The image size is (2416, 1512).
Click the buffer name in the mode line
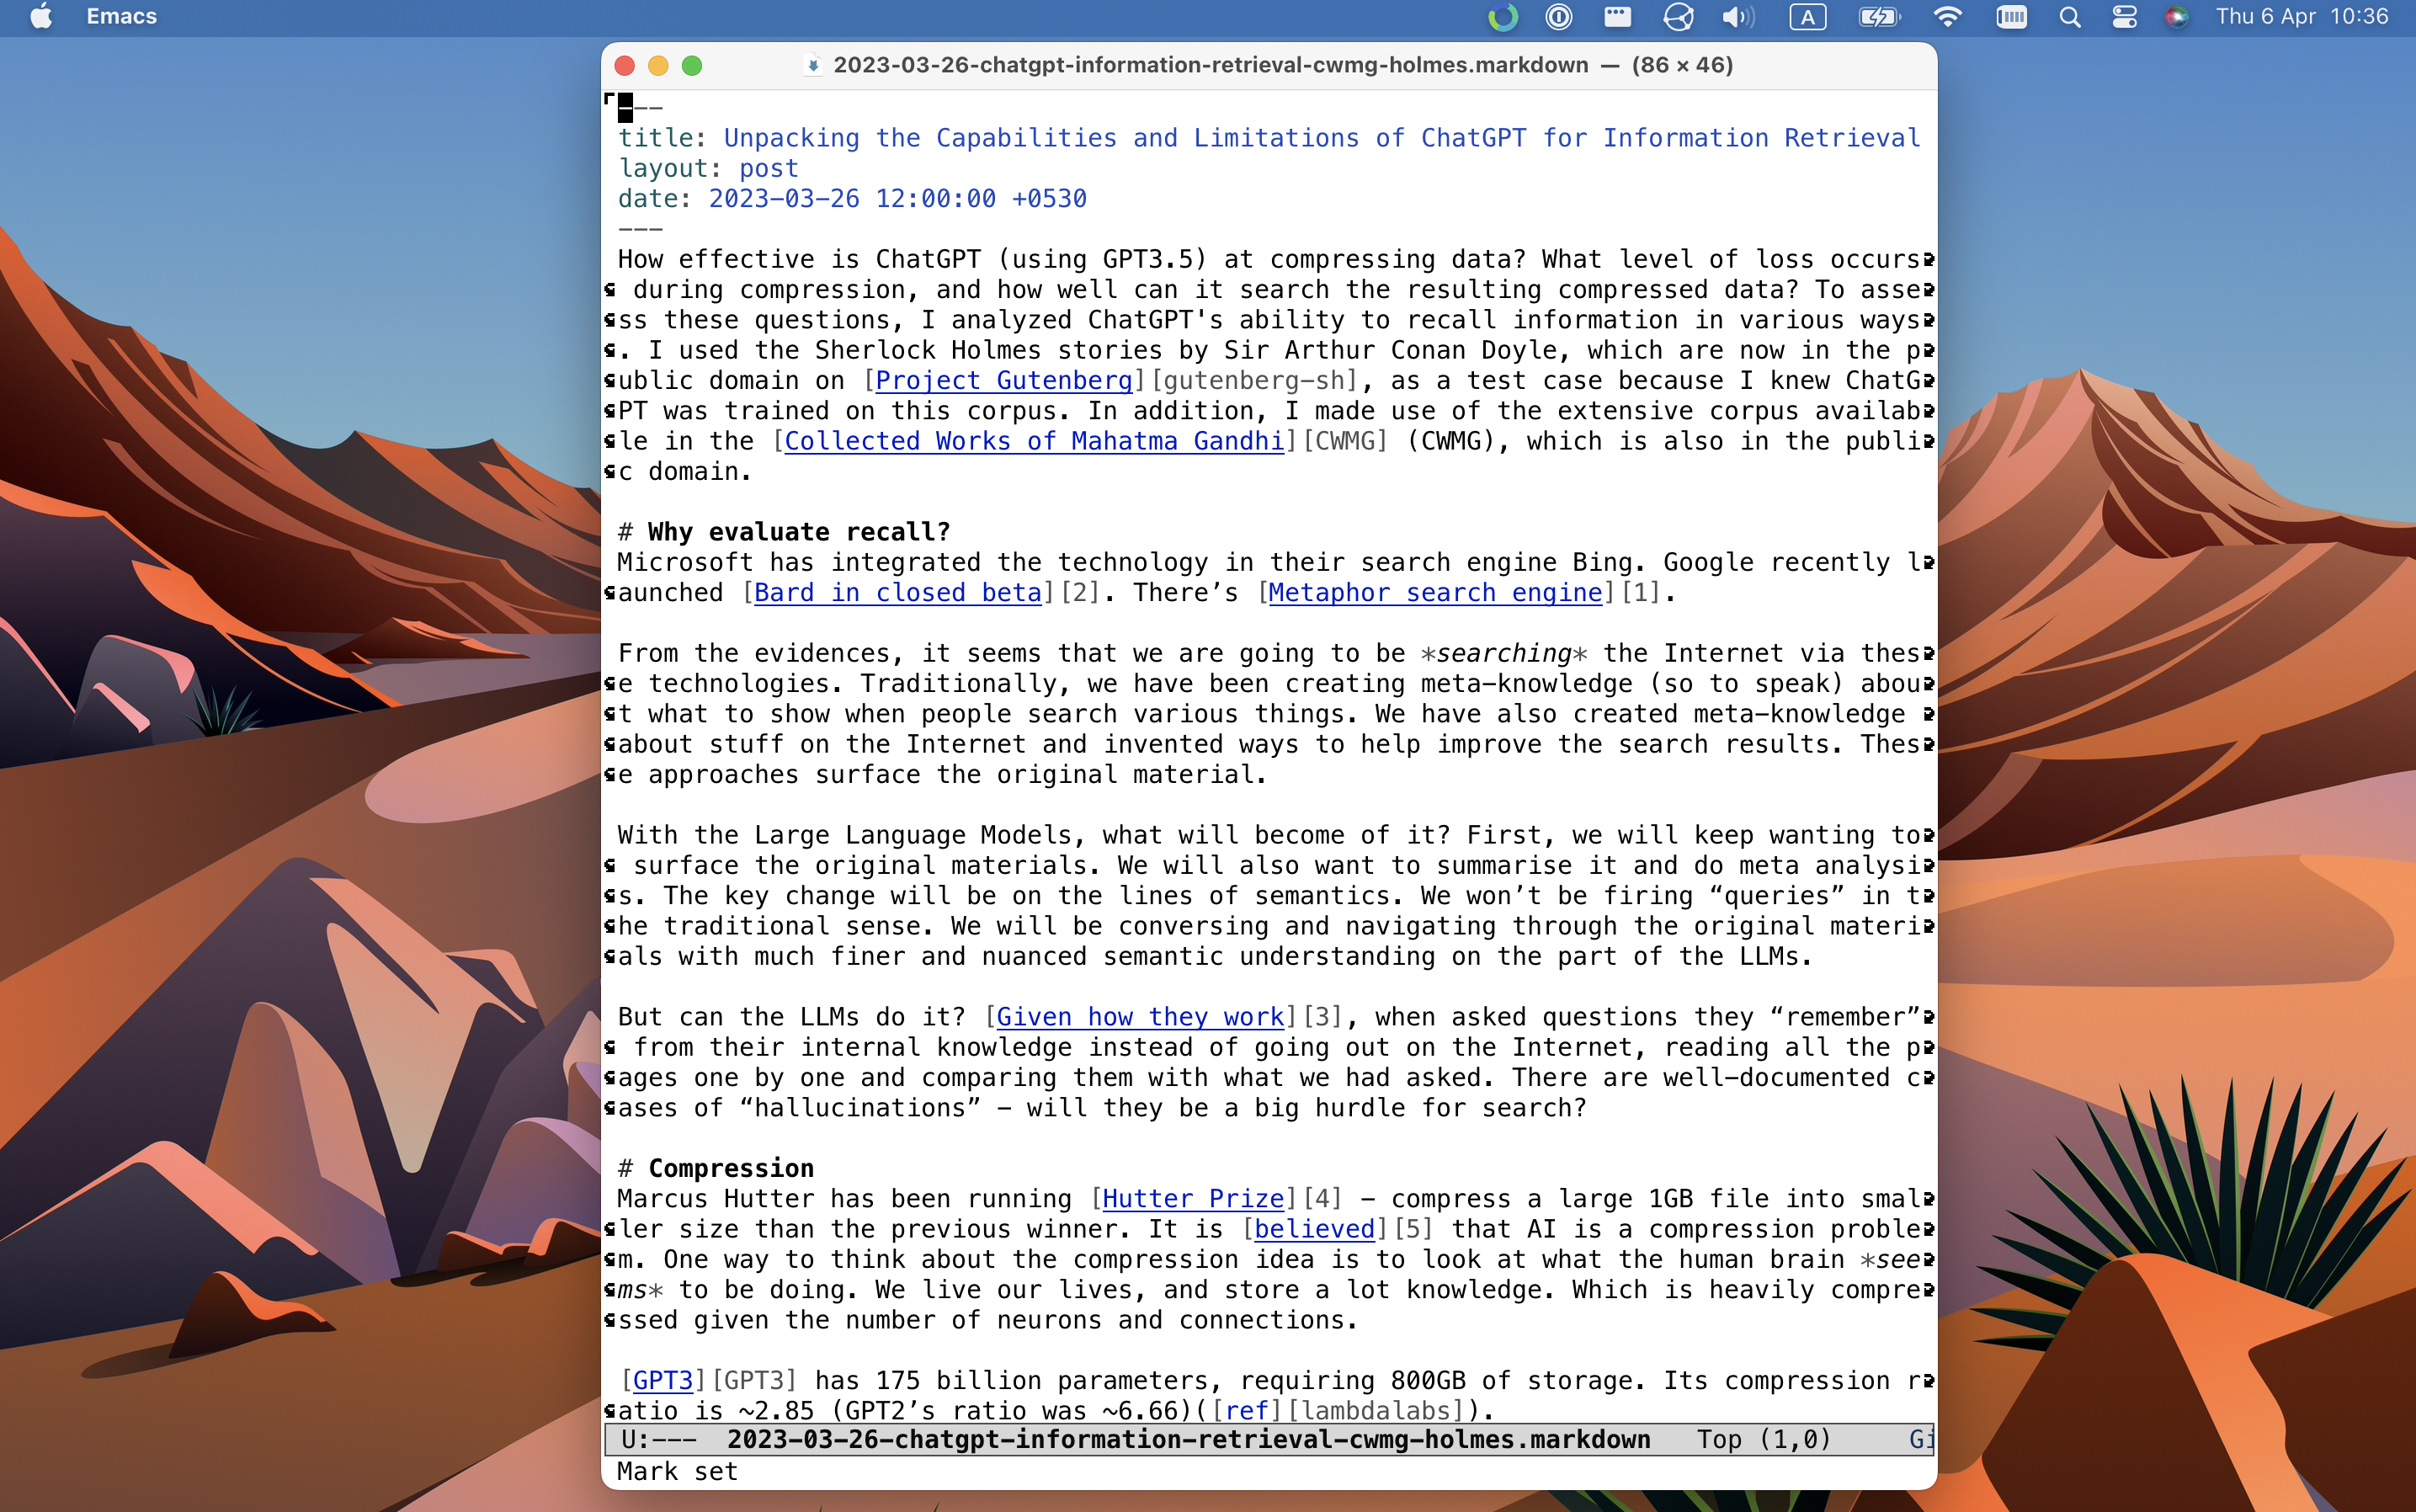pos(1188,1440)
